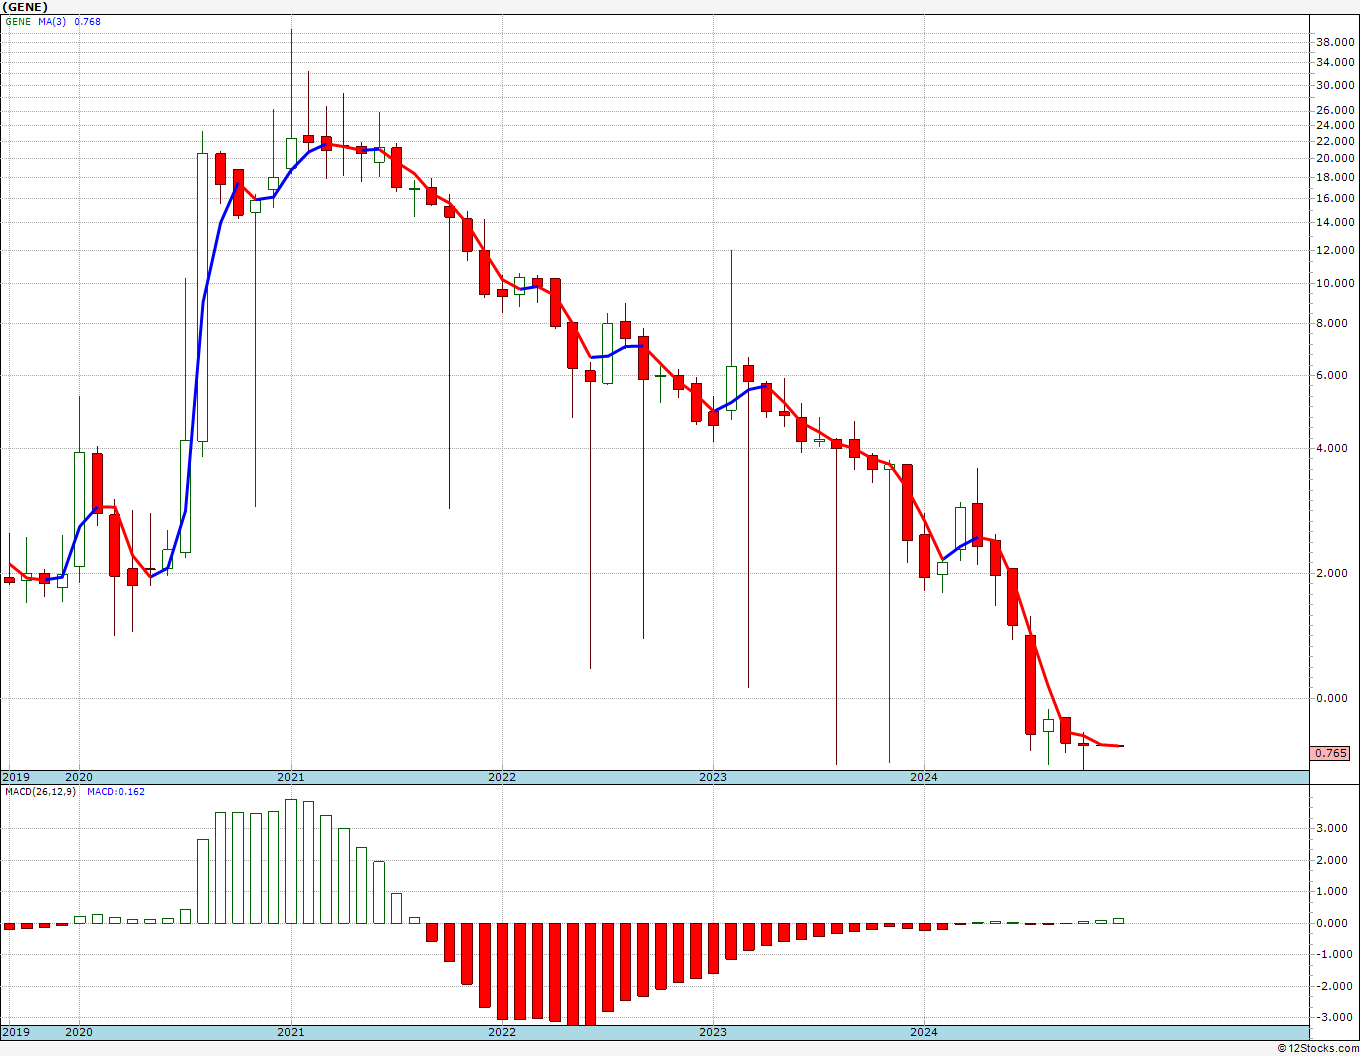Click the 30.000 price axis label
1360x1056 pixels.
tap(1335, 85)
